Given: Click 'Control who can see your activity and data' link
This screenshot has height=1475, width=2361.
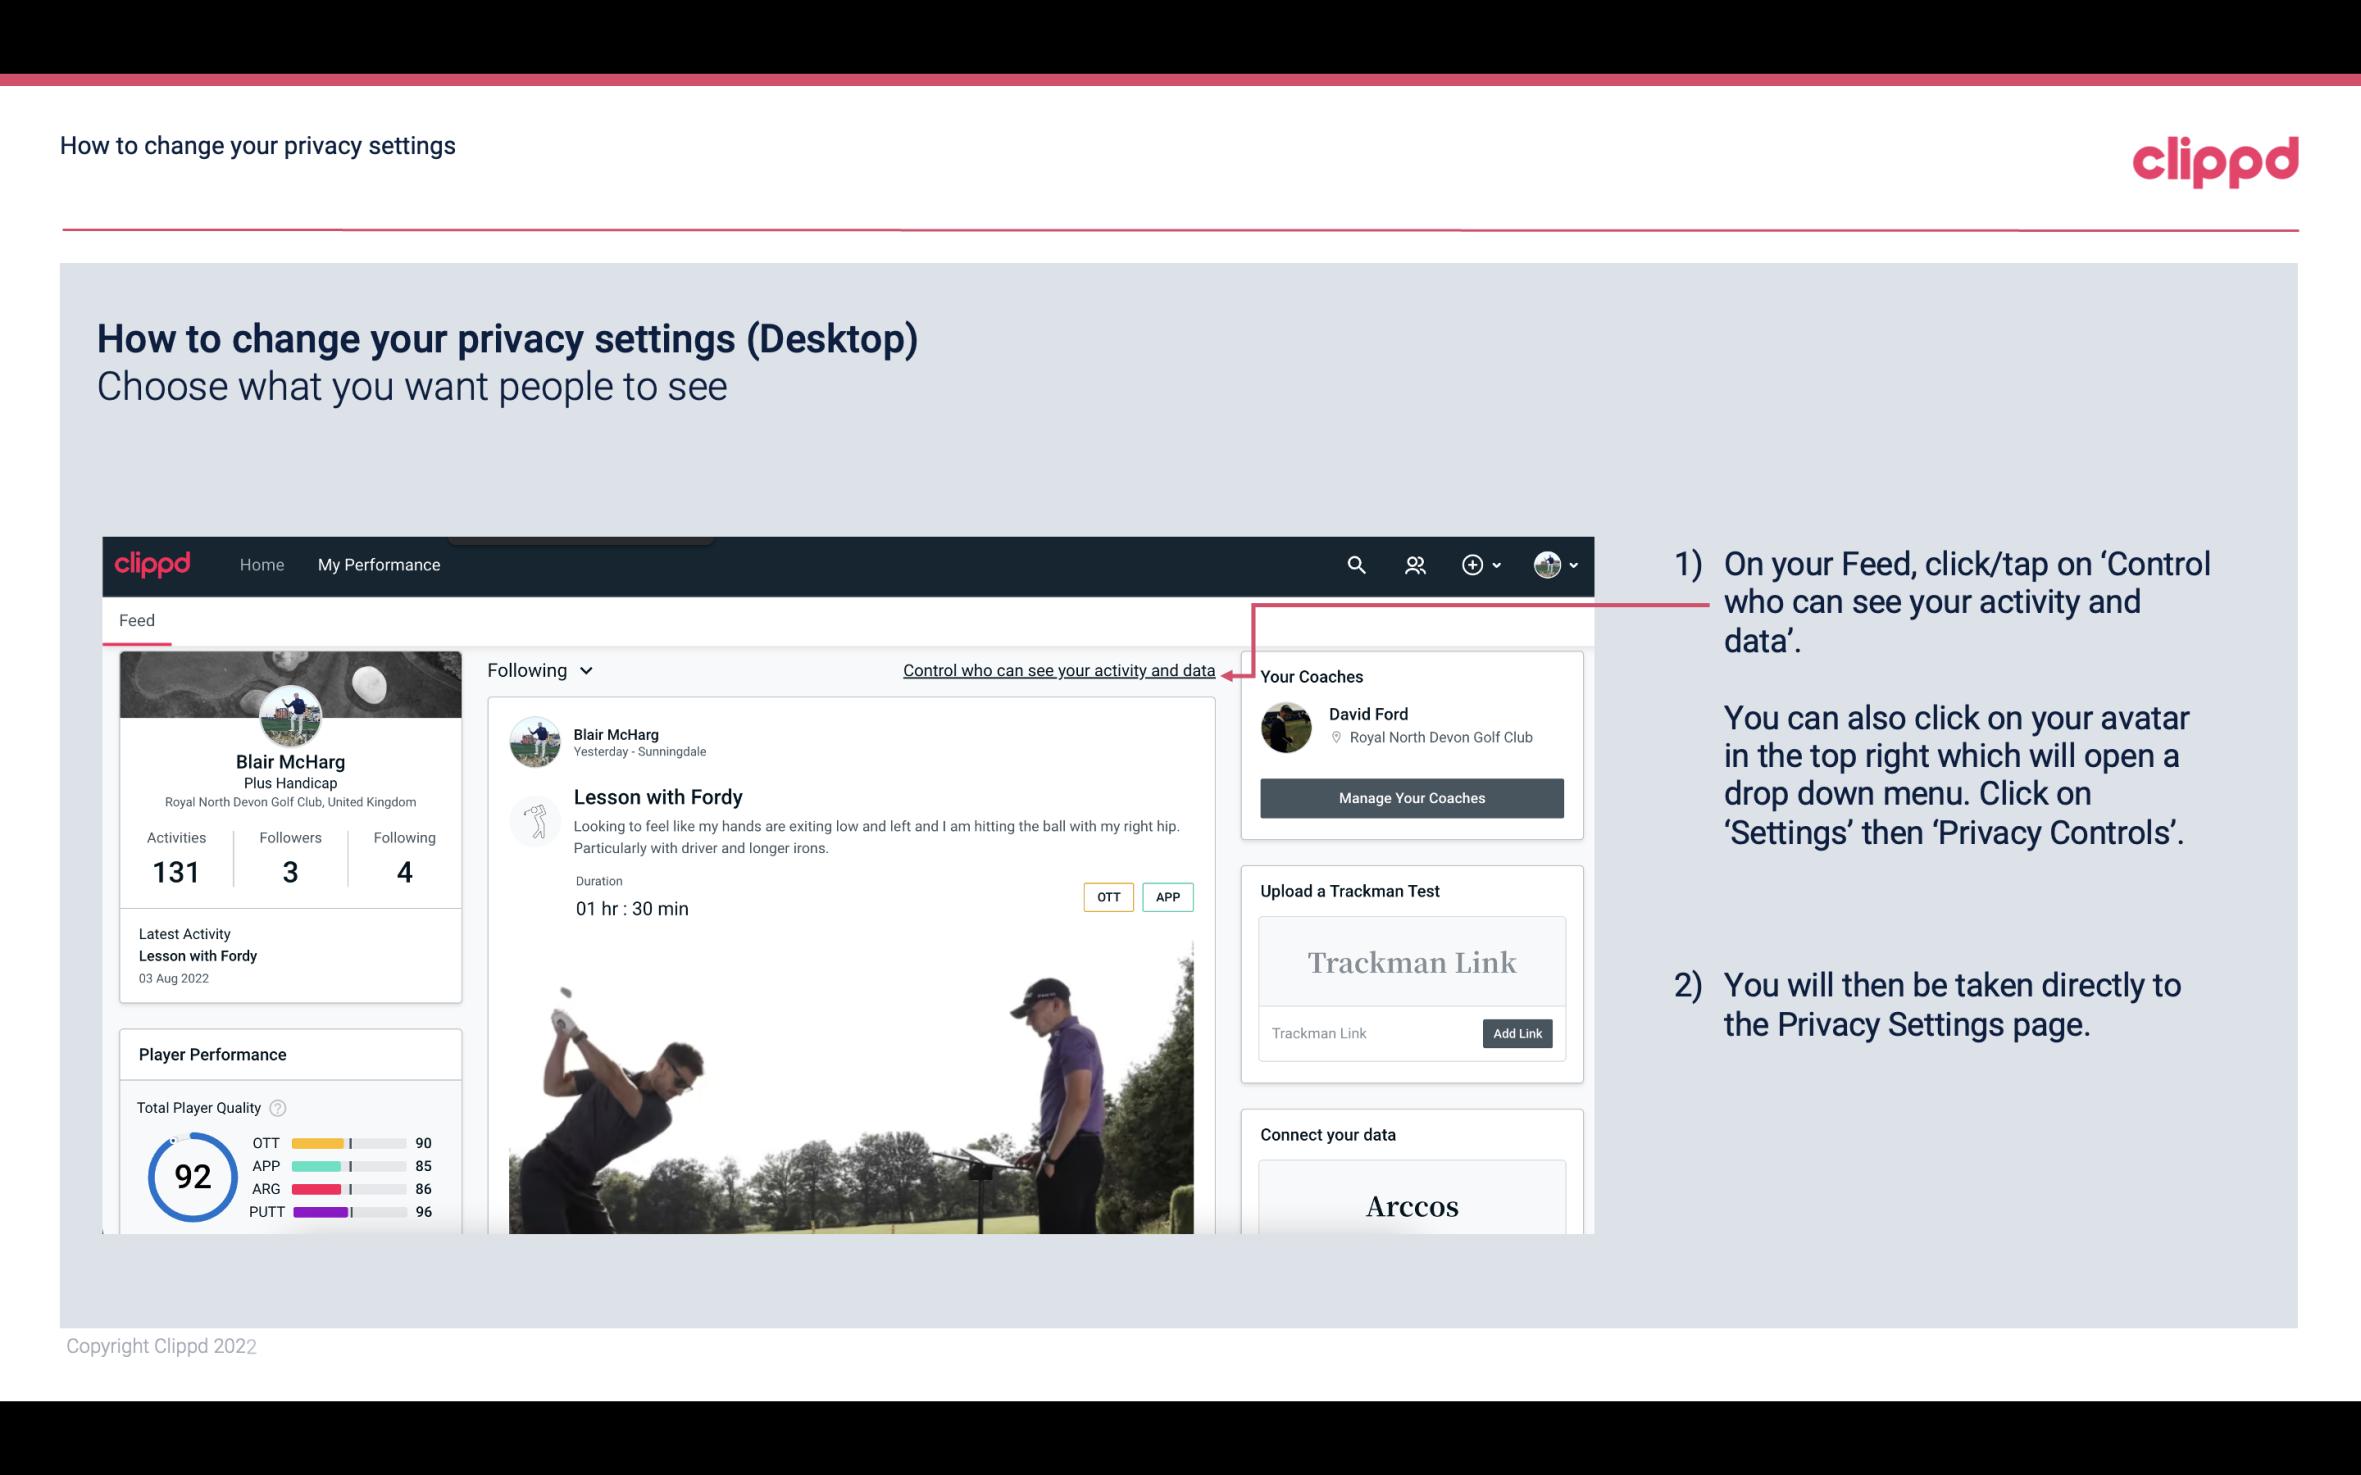Looking at the screenshot, I should 1058,668.
